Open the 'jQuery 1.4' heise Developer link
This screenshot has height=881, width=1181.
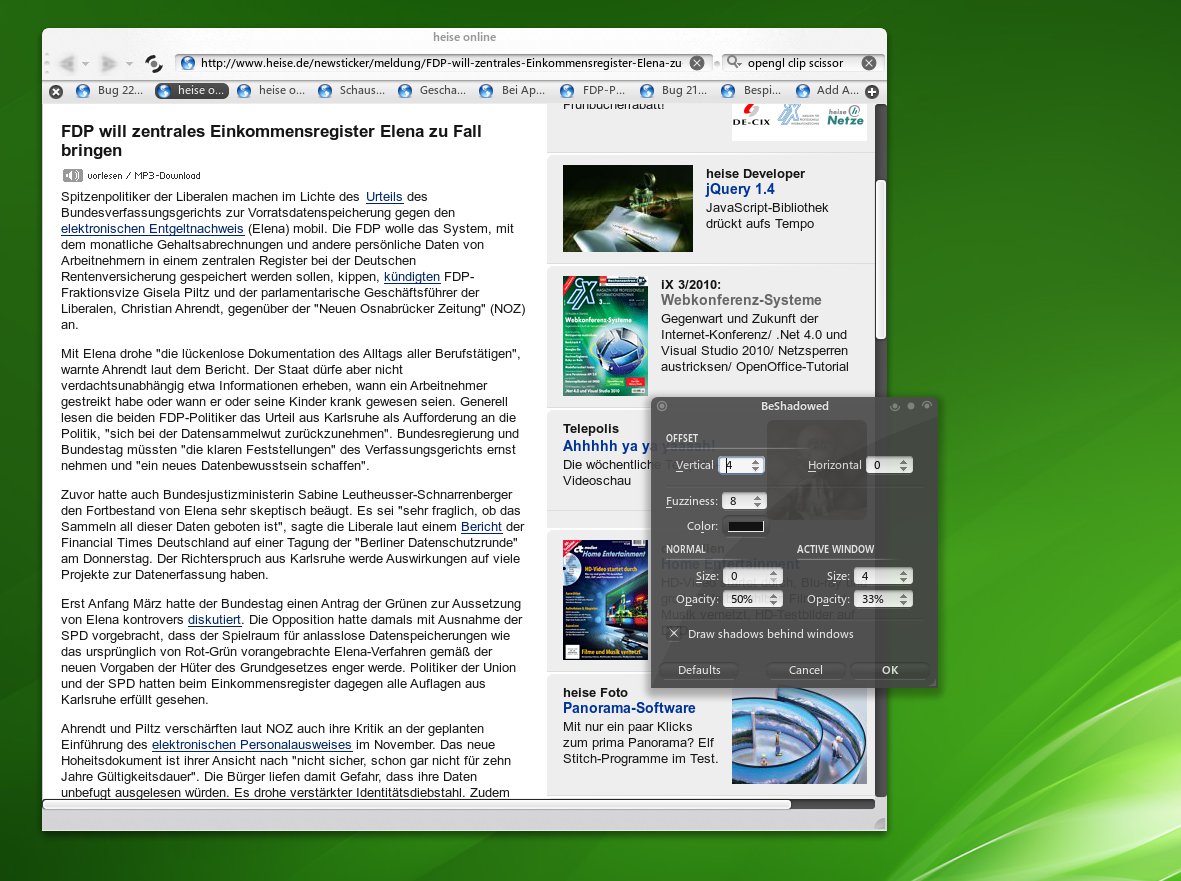[x=740, y=190]
